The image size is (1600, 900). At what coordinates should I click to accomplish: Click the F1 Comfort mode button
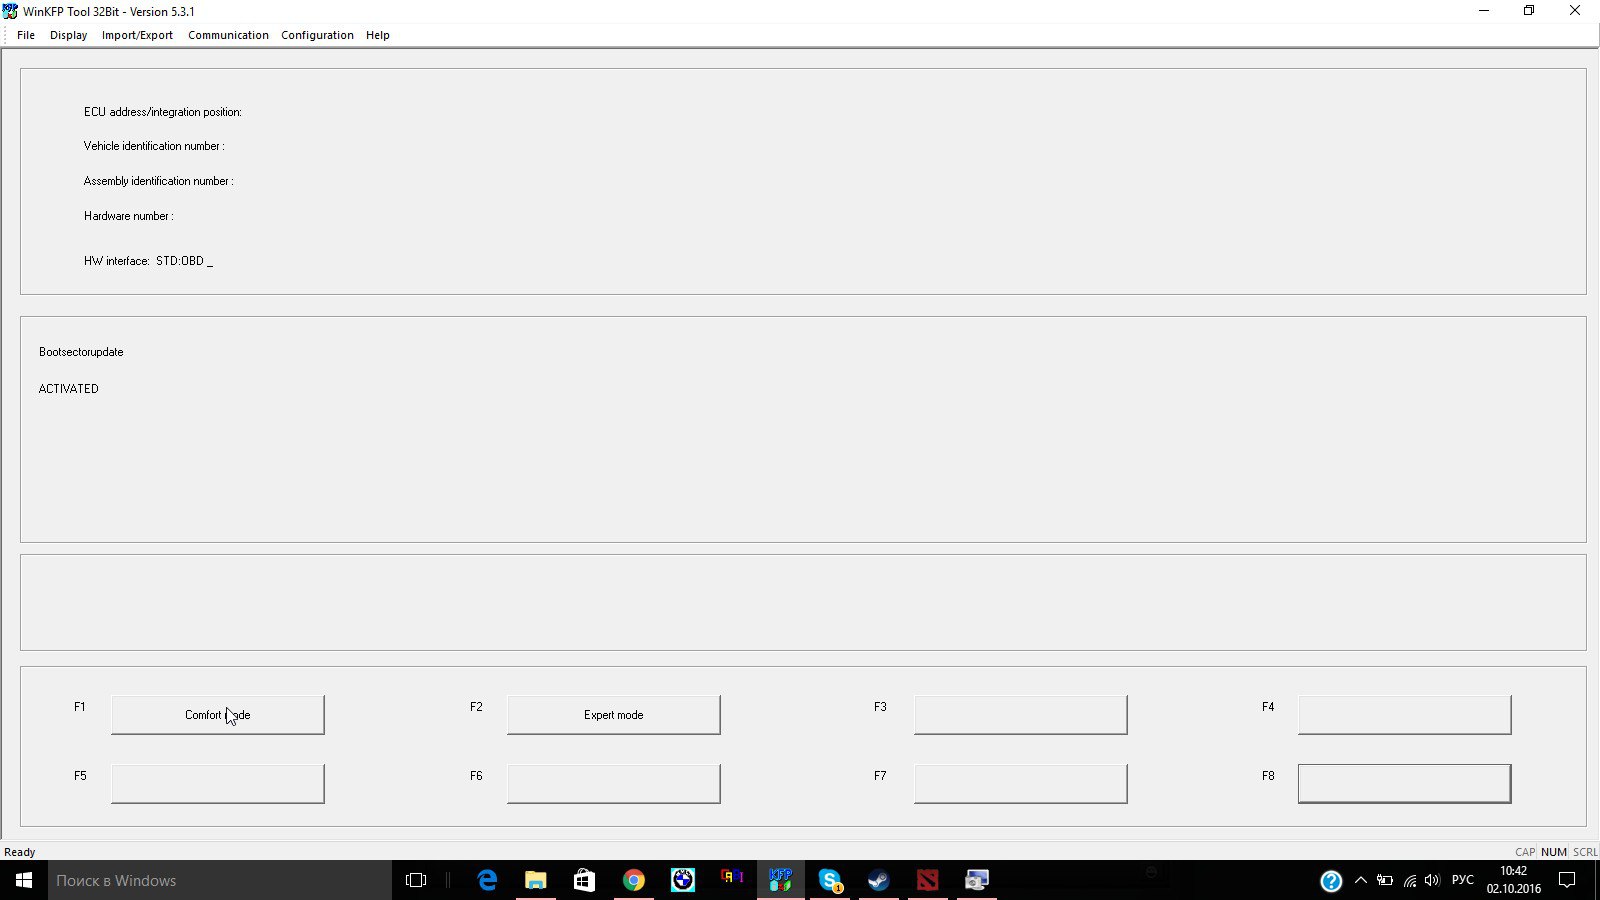[218, 715]
